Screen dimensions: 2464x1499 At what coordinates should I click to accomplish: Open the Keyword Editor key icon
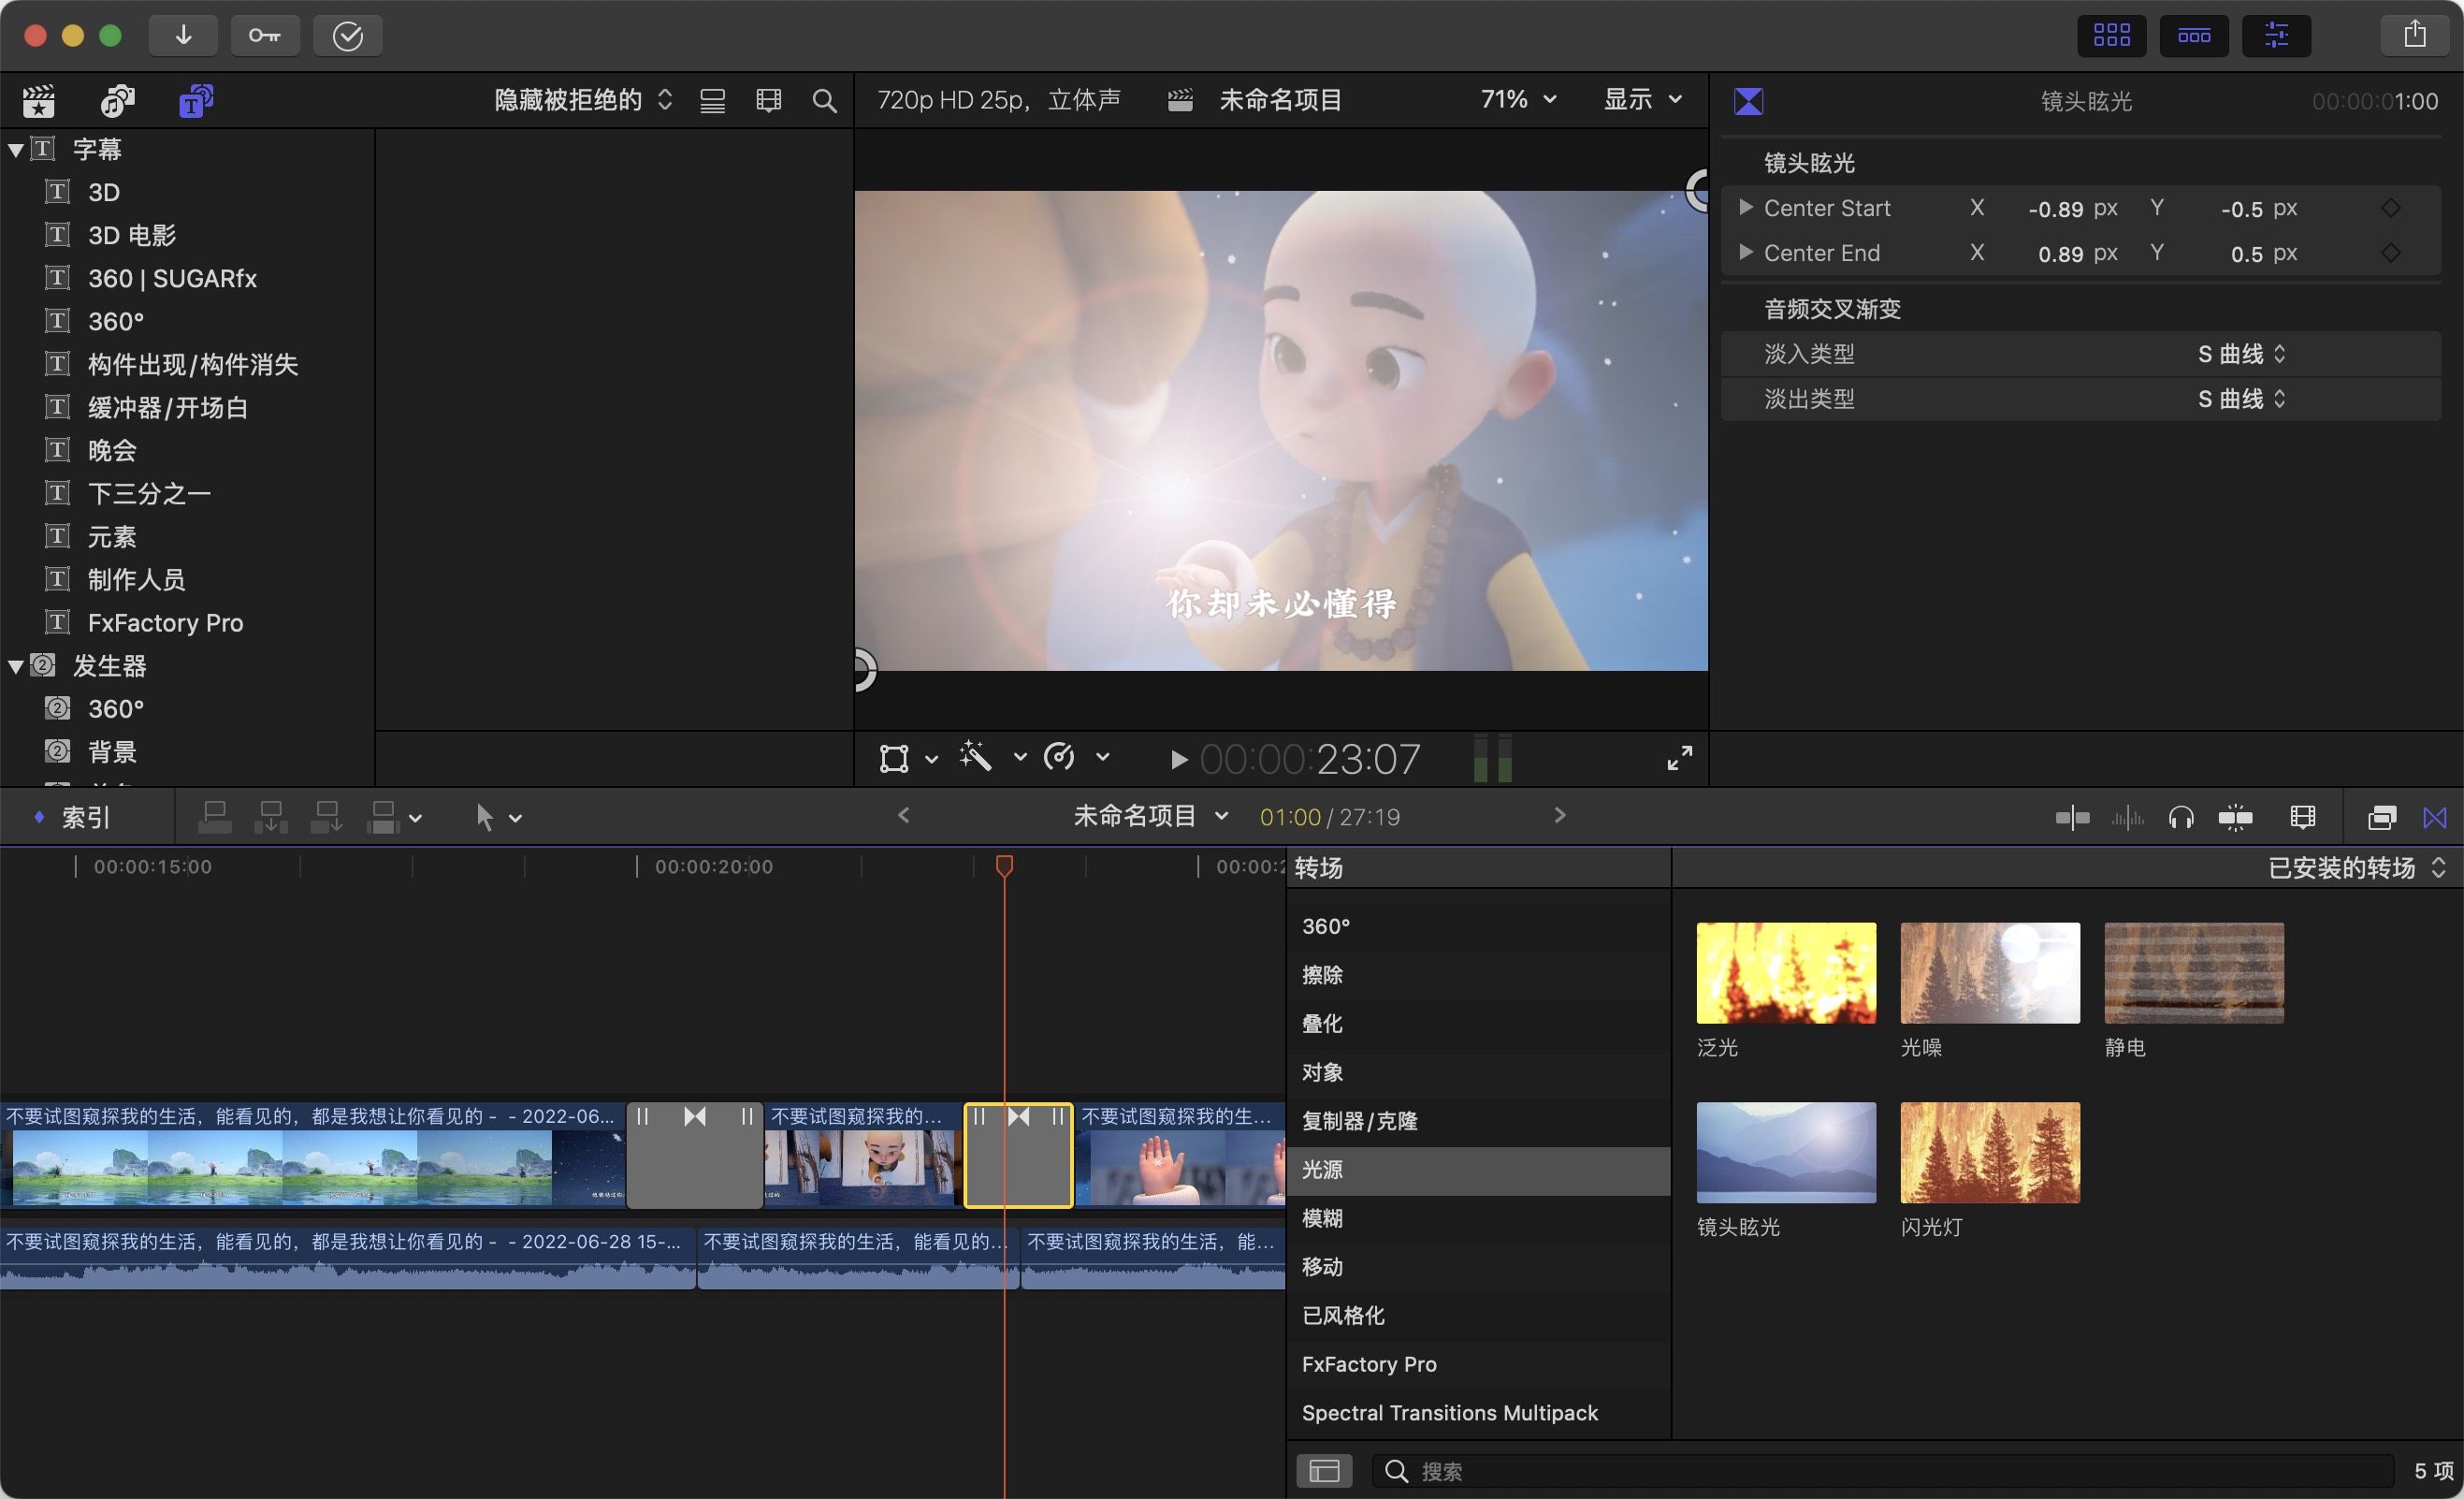point(265,35)
